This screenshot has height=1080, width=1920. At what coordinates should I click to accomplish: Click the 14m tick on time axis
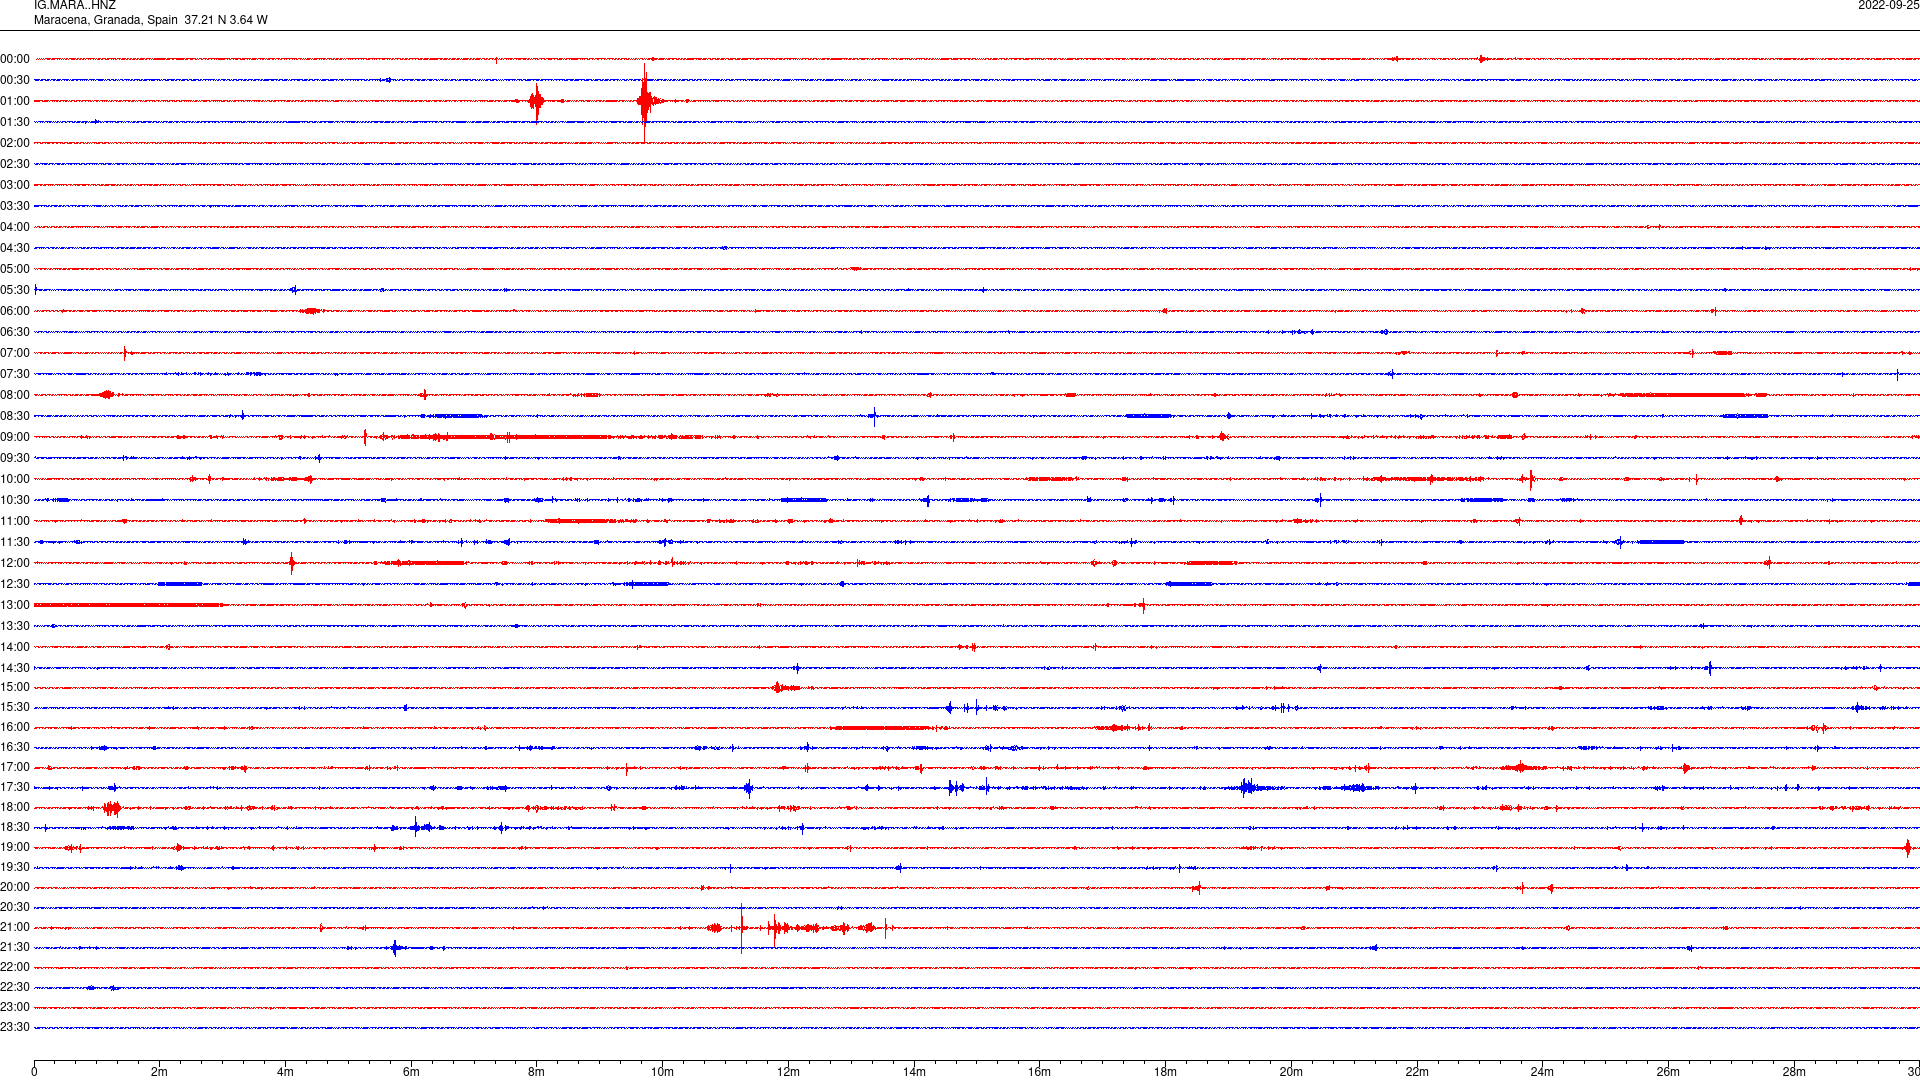pyautogui.click(x=914, y=1072)
